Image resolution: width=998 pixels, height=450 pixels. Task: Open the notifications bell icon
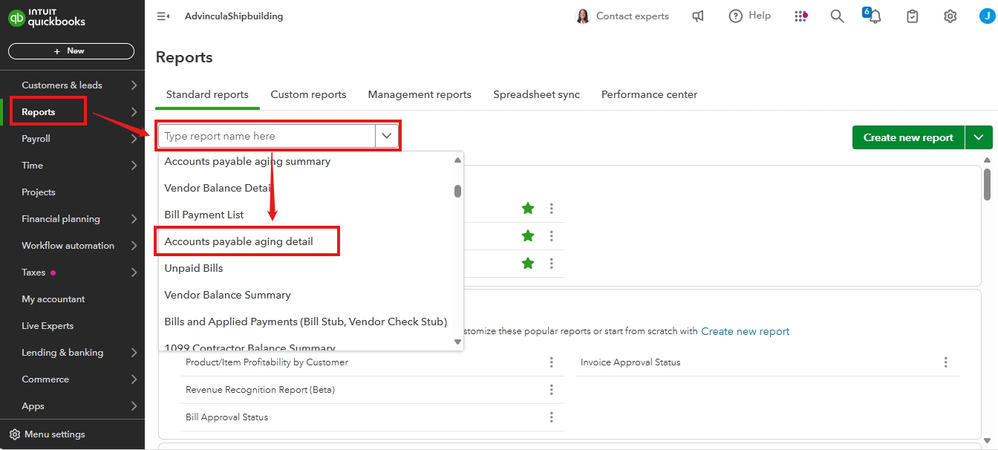pos(875,16)
